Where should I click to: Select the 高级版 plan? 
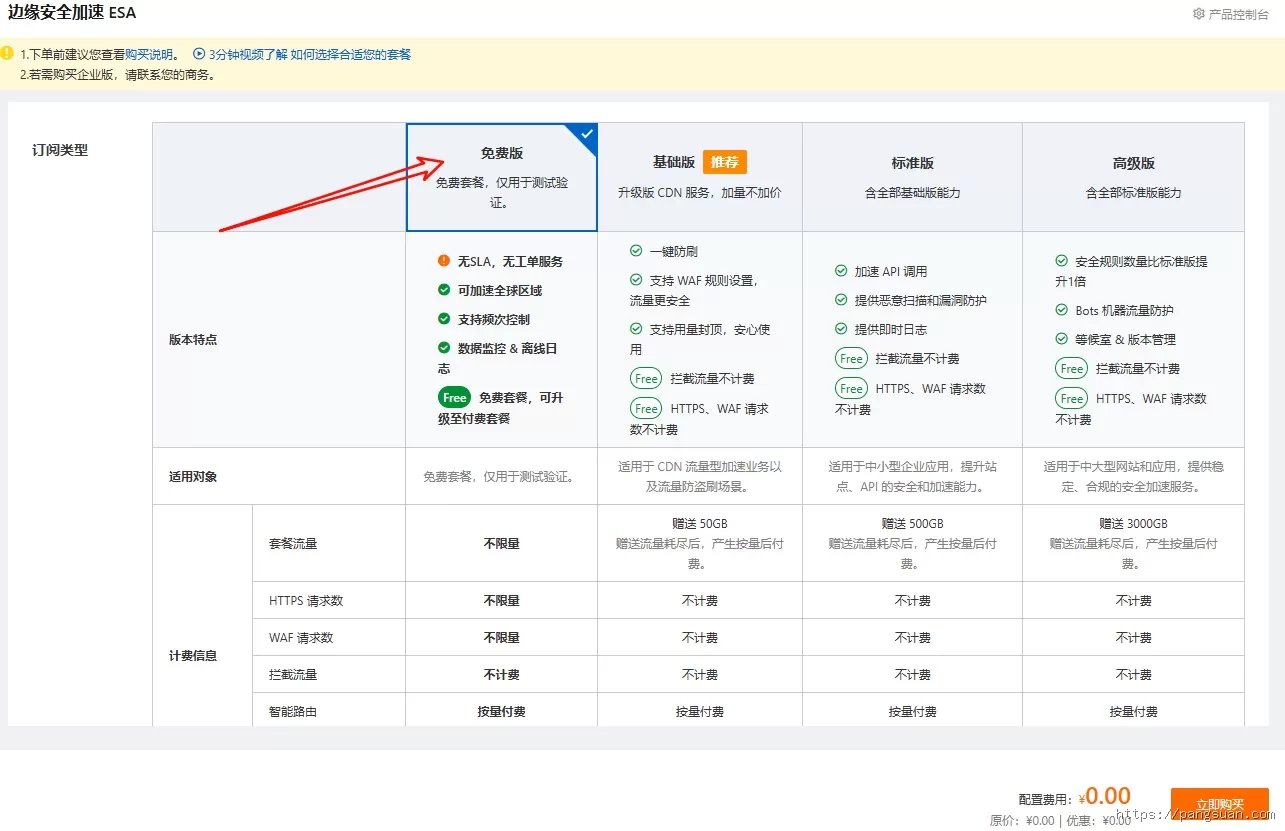[1133, 177]
